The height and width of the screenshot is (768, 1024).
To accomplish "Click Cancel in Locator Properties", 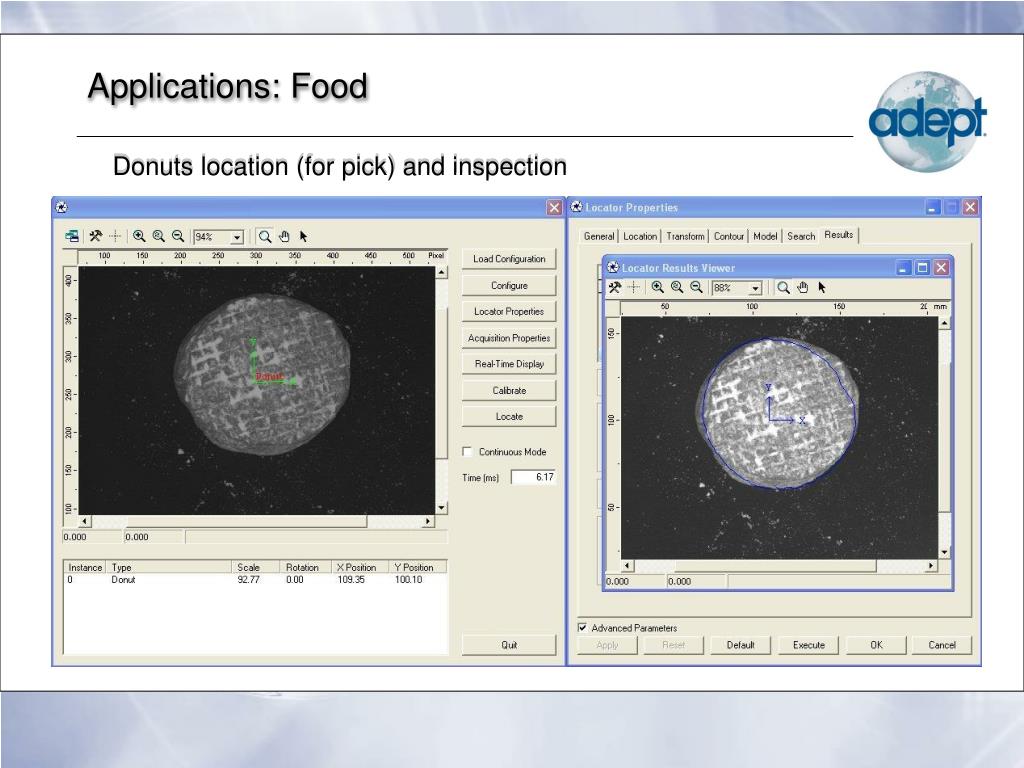I will click(x=942, y=645).
